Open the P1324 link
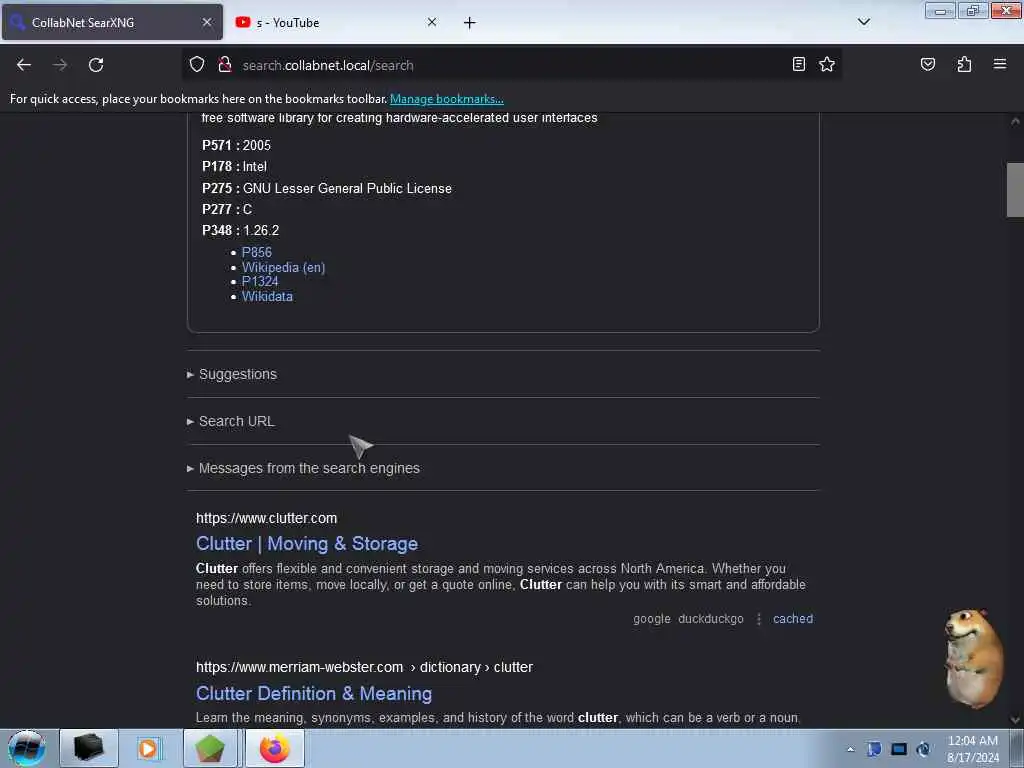The image size is (1024, 768). (x=260, y=281)
